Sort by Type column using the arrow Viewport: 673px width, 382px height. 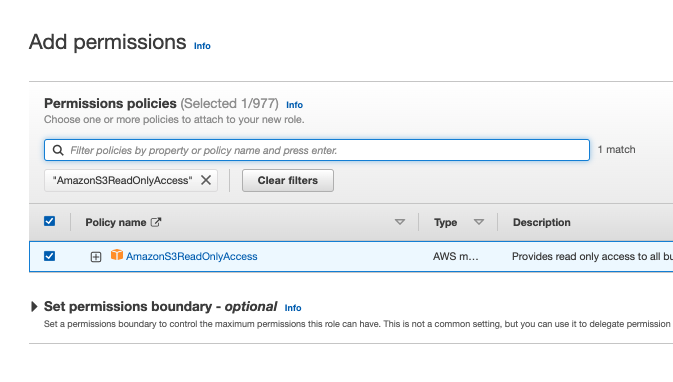point(479,222)
